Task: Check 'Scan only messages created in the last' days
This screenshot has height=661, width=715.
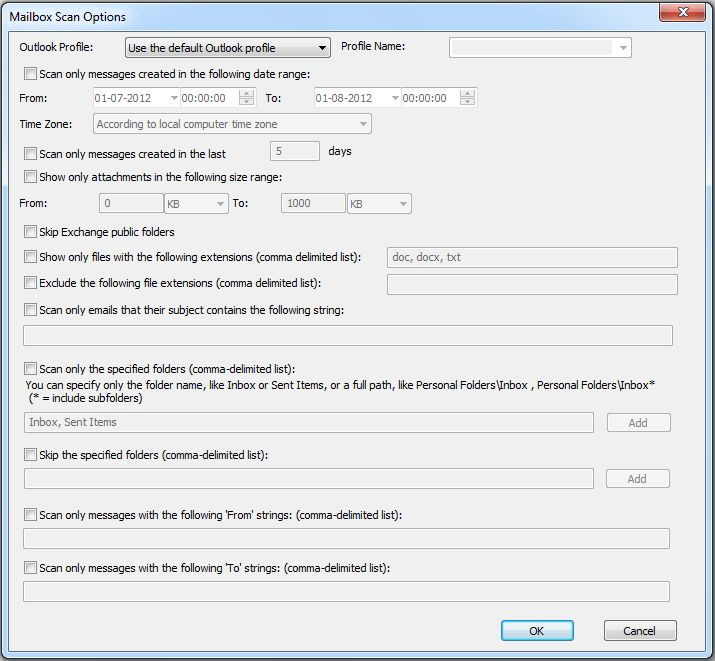Action: [x=31, y=153]
